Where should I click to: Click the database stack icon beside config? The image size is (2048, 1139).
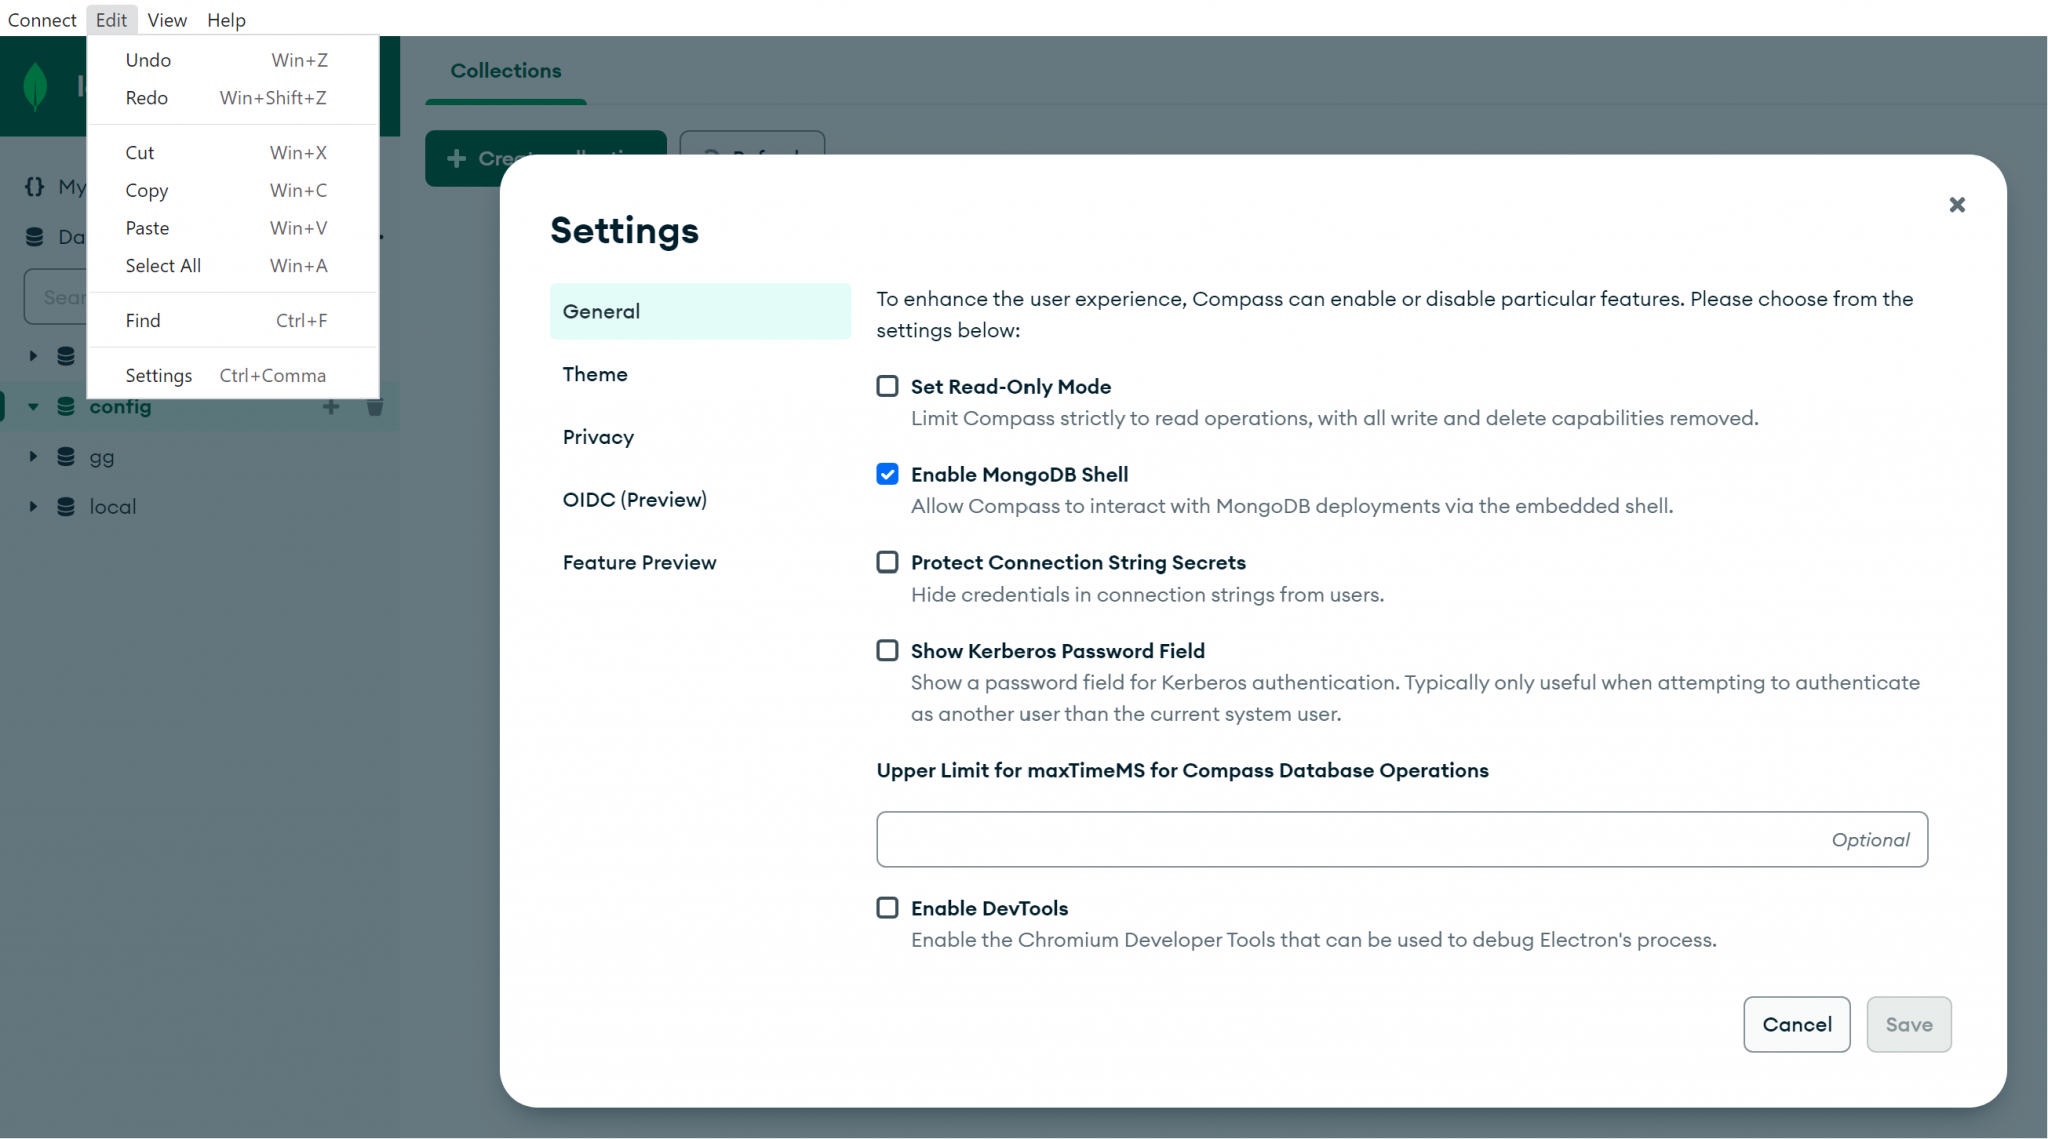(65, 407)
